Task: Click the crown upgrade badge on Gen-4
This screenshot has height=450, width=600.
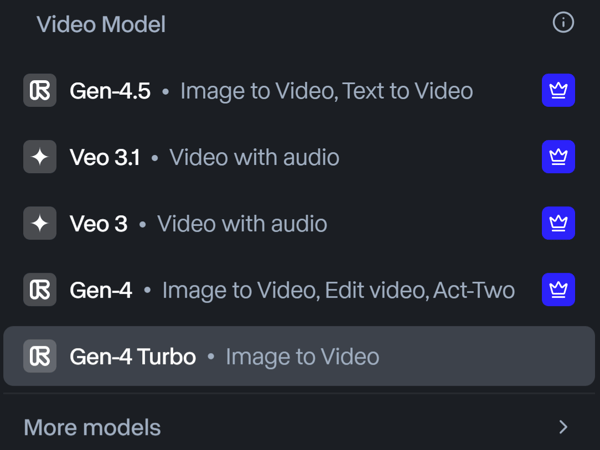Action: point(558,290)
